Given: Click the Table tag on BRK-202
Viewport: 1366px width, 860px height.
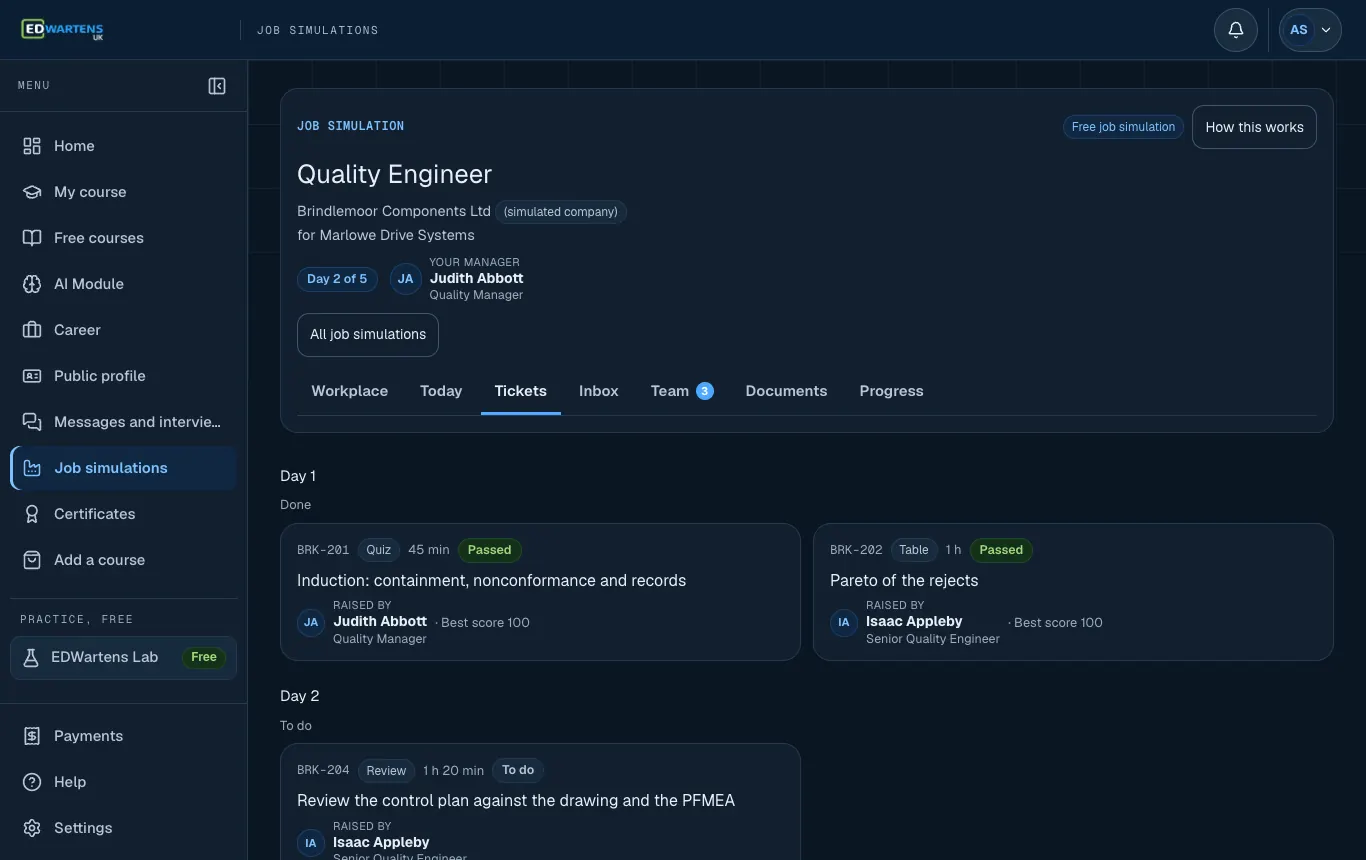Looking at the screenshot, I should (x=914, y=550).
